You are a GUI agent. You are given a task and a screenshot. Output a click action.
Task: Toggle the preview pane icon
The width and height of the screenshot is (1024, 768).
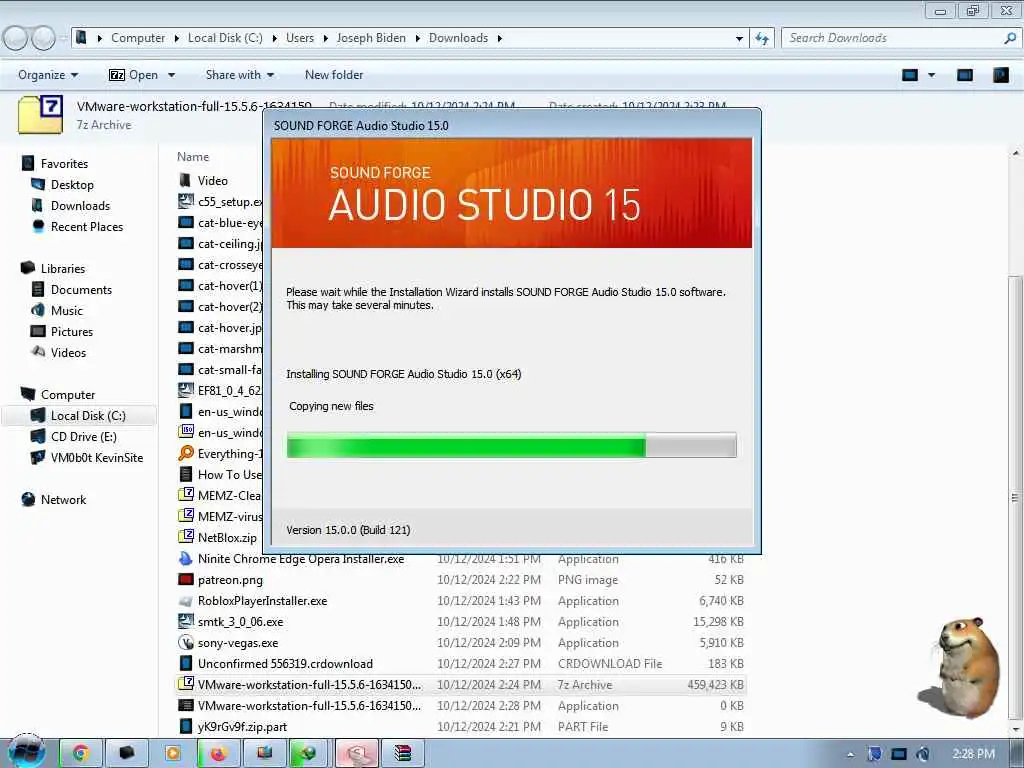[x=965, y=75]
